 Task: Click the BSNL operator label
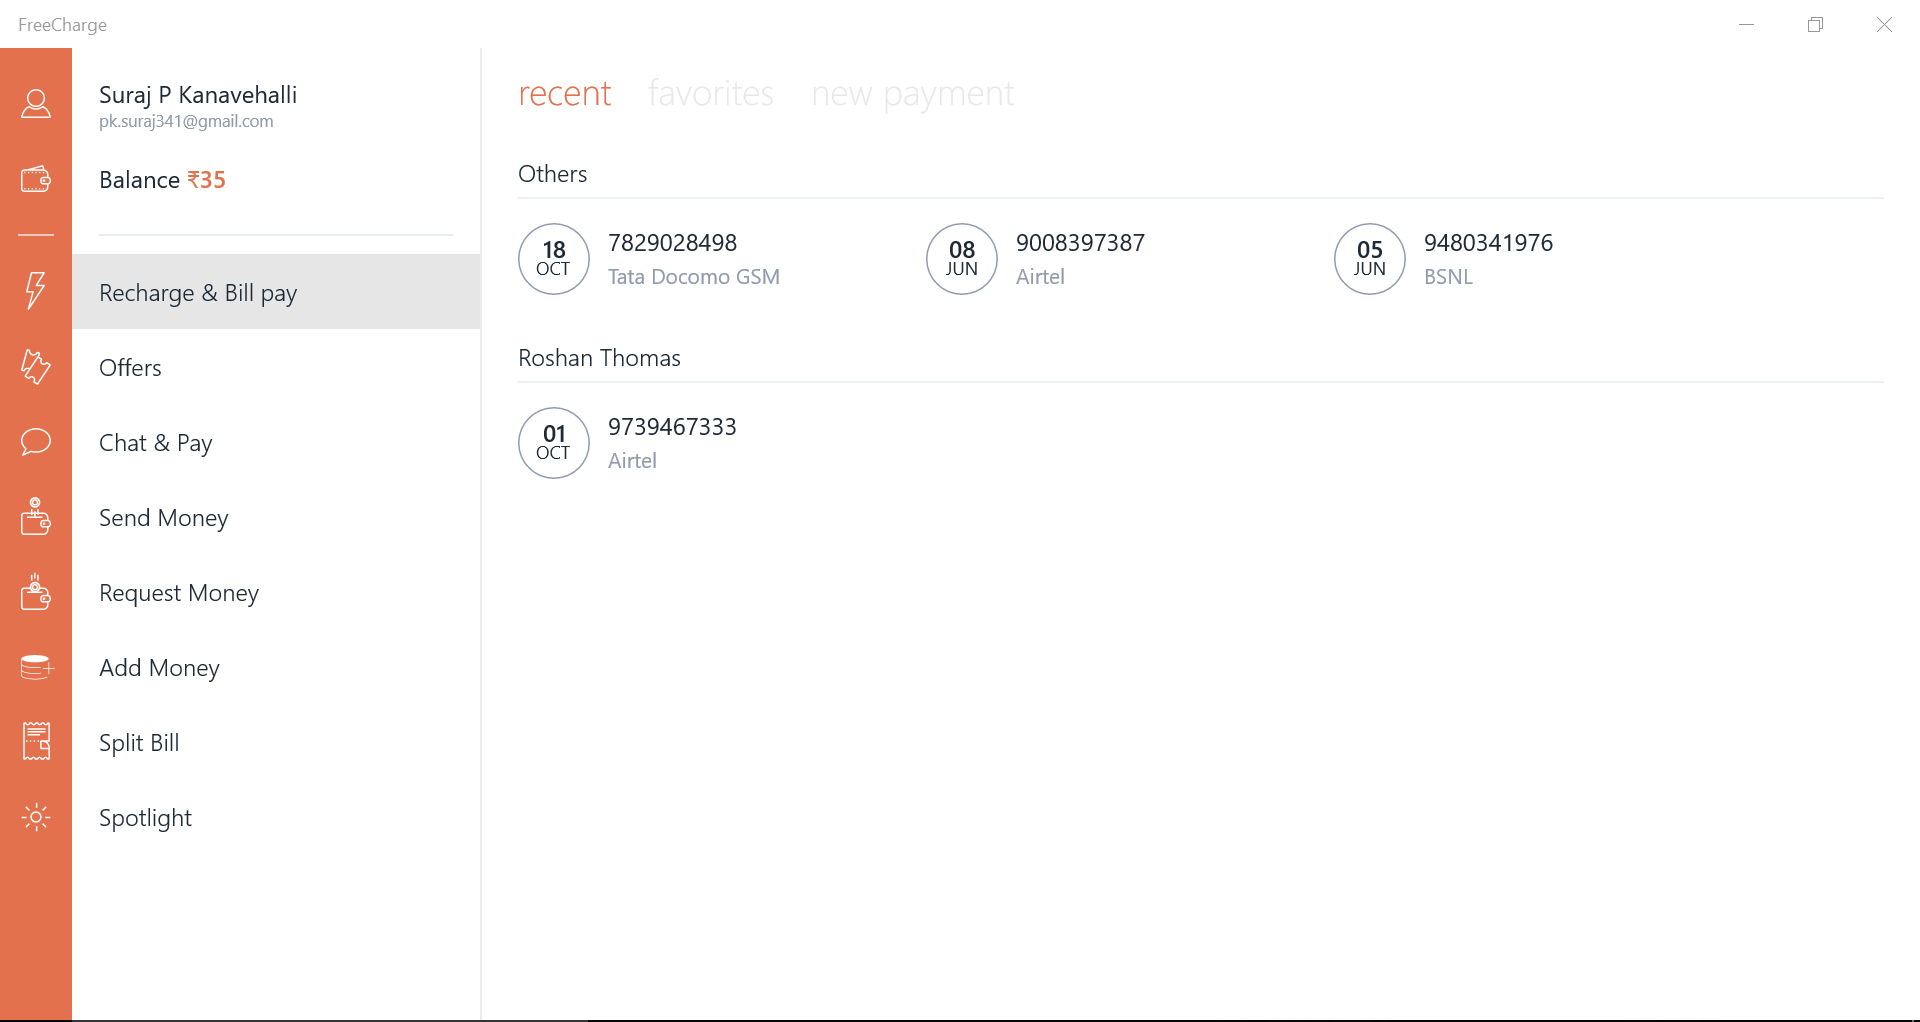(1449, 277)
